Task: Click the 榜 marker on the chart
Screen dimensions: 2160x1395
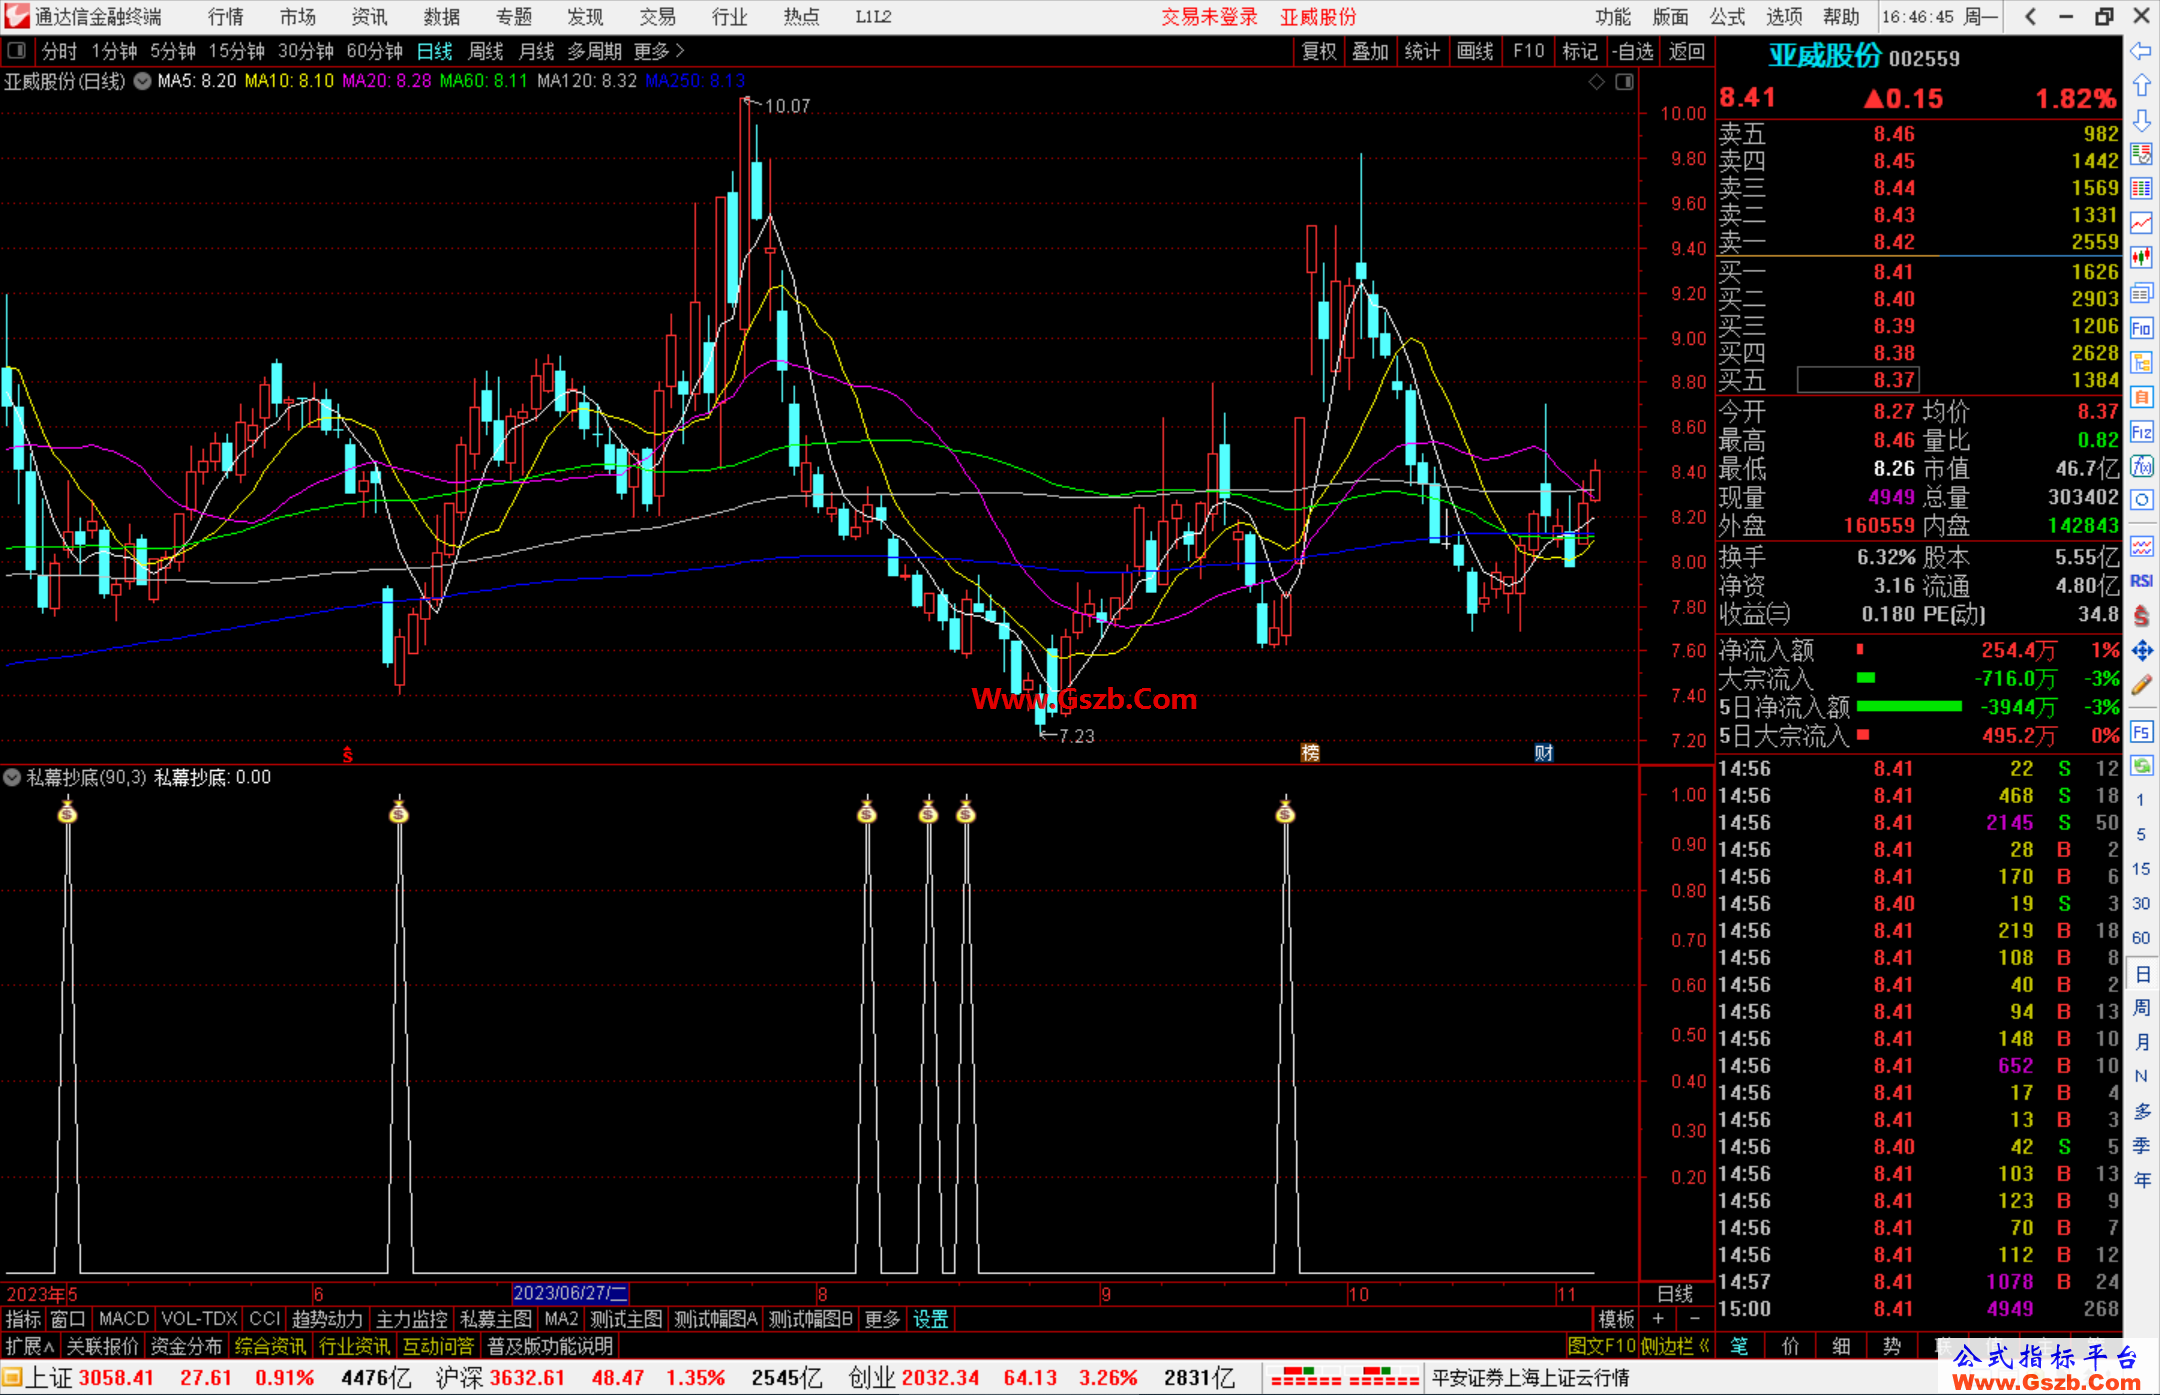Action: (x=1310, y=752)
